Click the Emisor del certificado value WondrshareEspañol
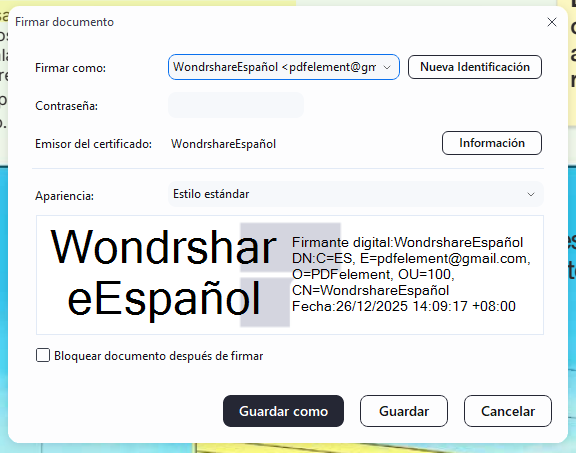The image size is (576, 453). coord(223,144)
